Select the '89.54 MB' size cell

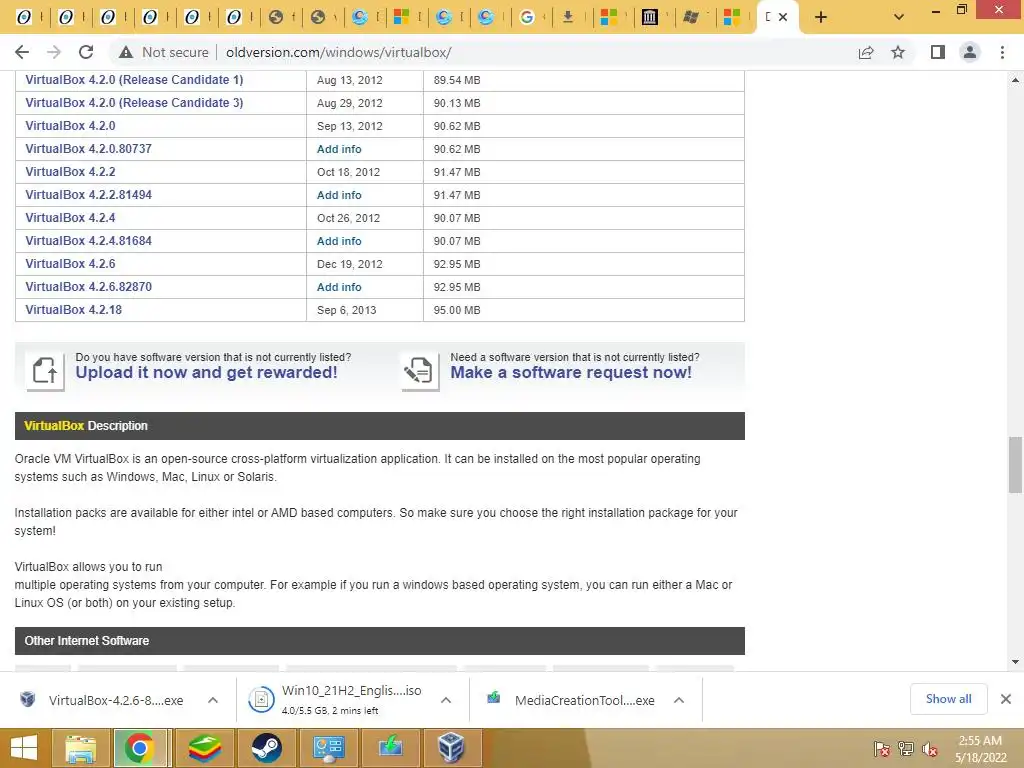584,80
